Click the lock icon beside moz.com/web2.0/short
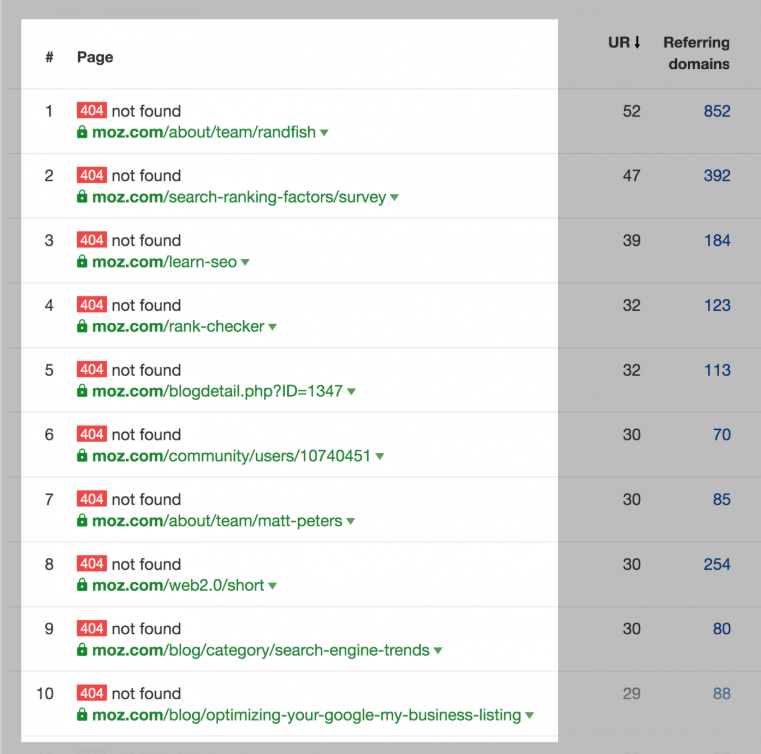This screenshot has width=761, height=754. 83,585
